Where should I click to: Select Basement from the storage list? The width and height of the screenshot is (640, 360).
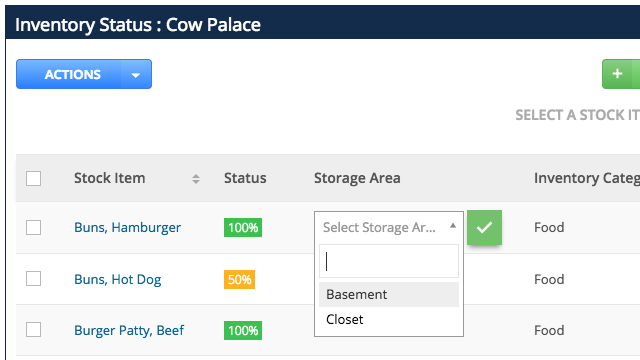tap(389, 294)
